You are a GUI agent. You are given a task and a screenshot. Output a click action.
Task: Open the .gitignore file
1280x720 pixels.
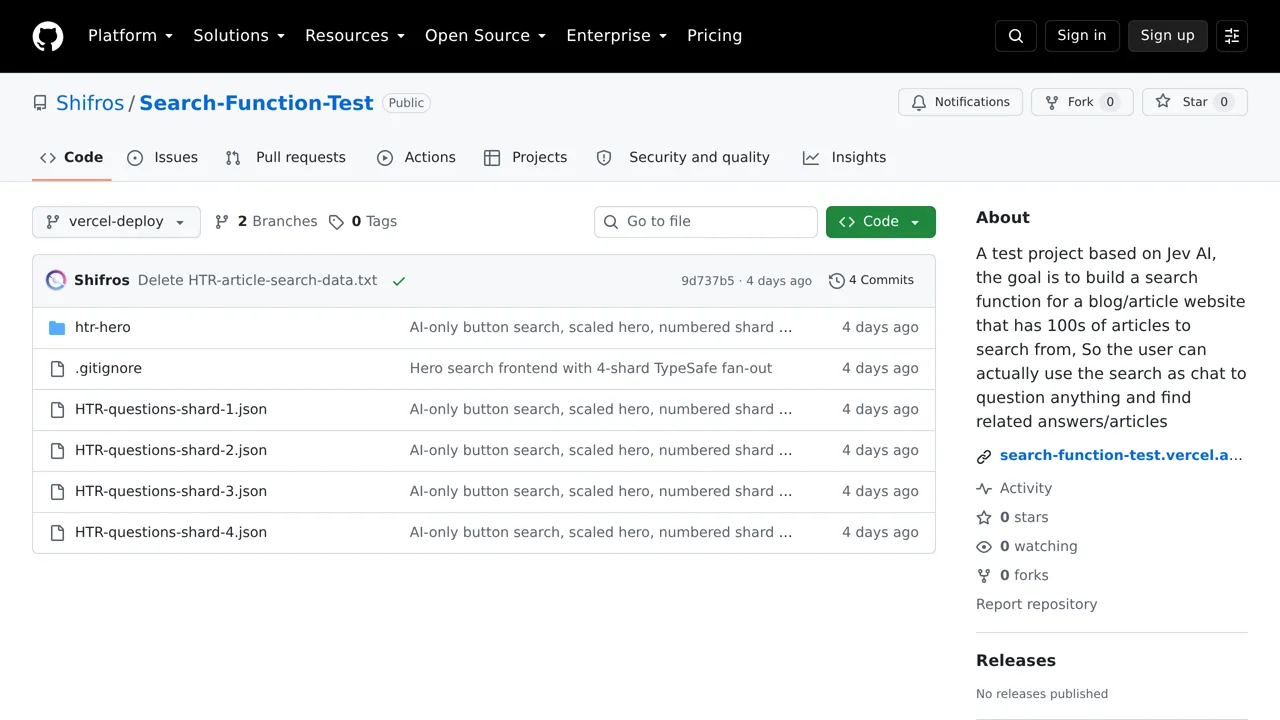[x=108, y=368]
